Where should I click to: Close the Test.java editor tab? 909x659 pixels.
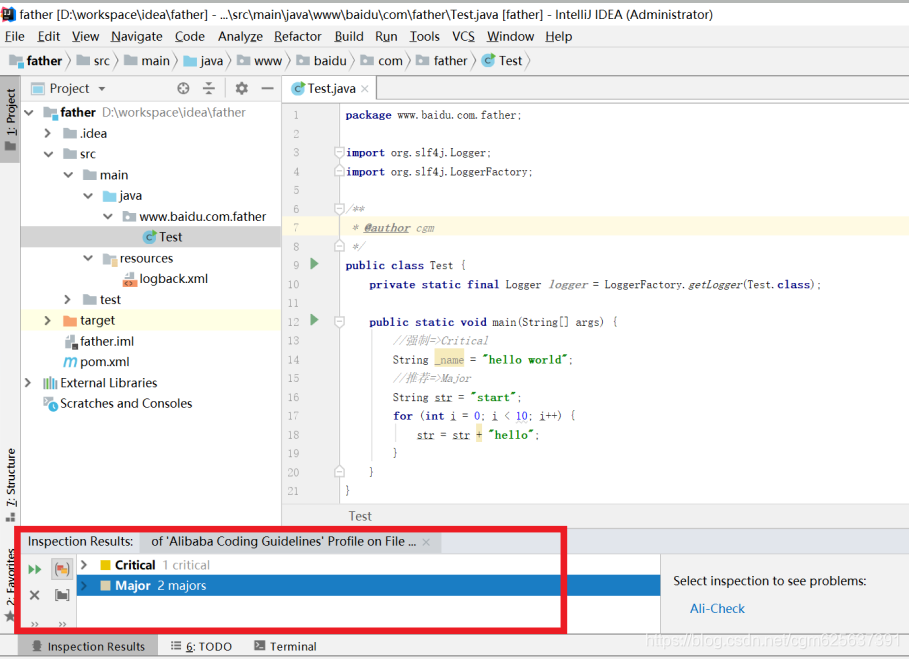click(365, 89)
